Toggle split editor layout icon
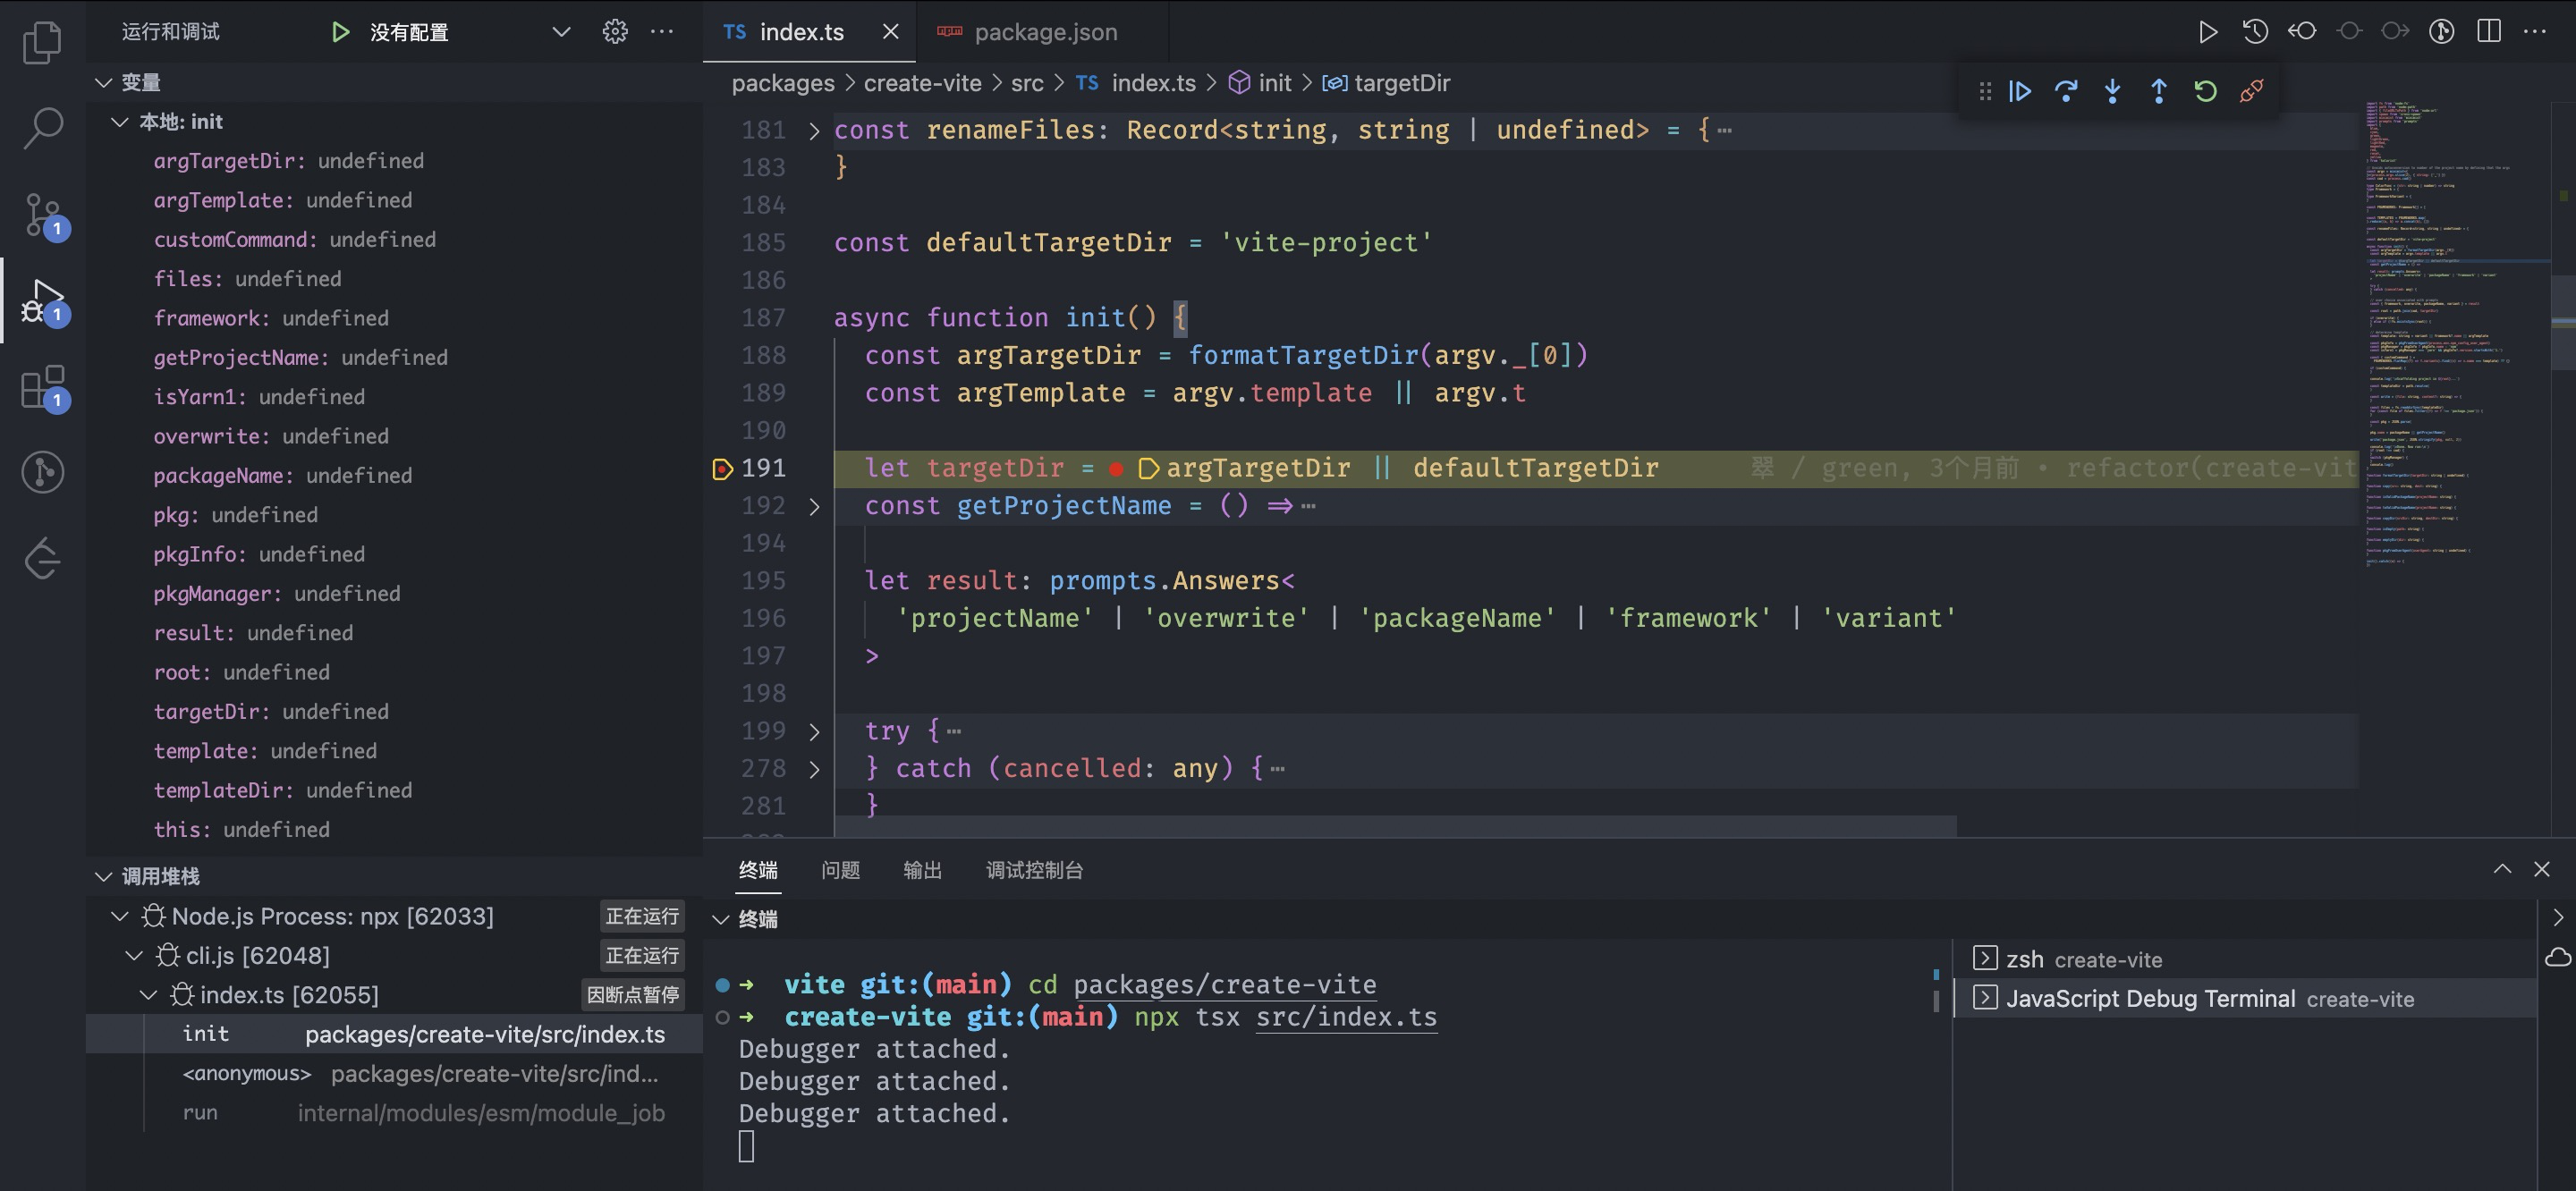The height and width of the screenshot is (1191, 2576). [2489, 32]
